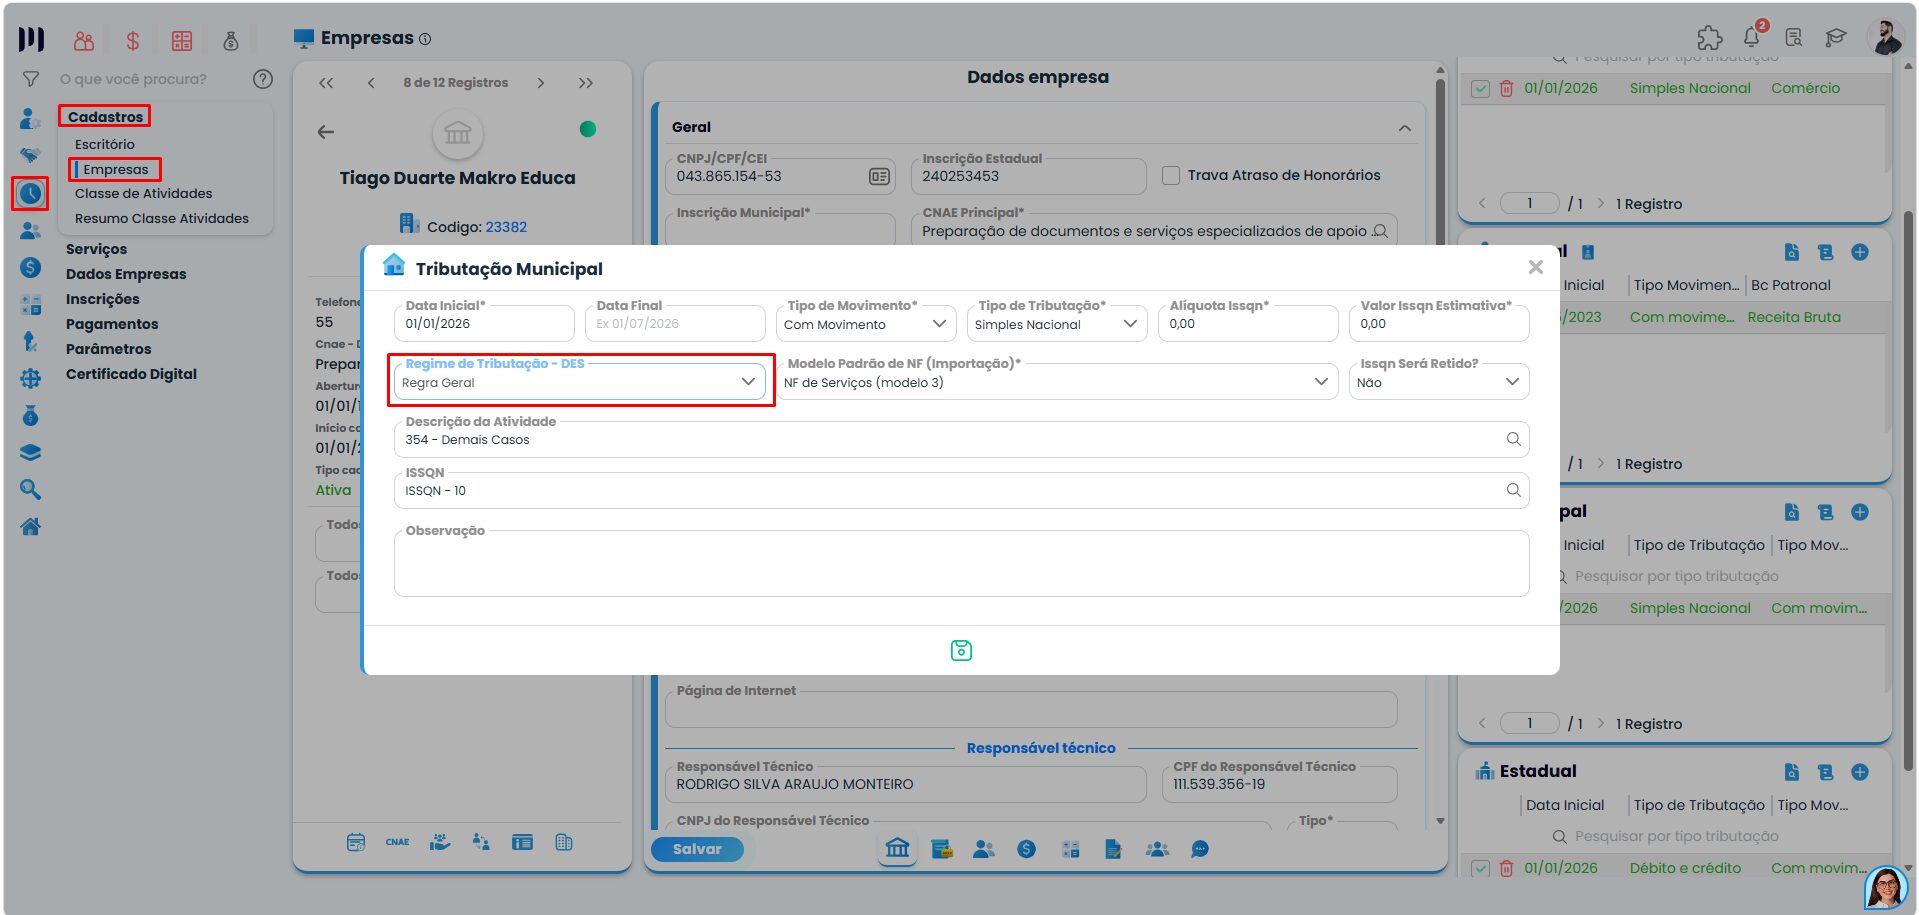The height and width of the screenshot is (915, 1919).
Task: Click the money bag icon in top bar
Action: (x=231, y=40)
